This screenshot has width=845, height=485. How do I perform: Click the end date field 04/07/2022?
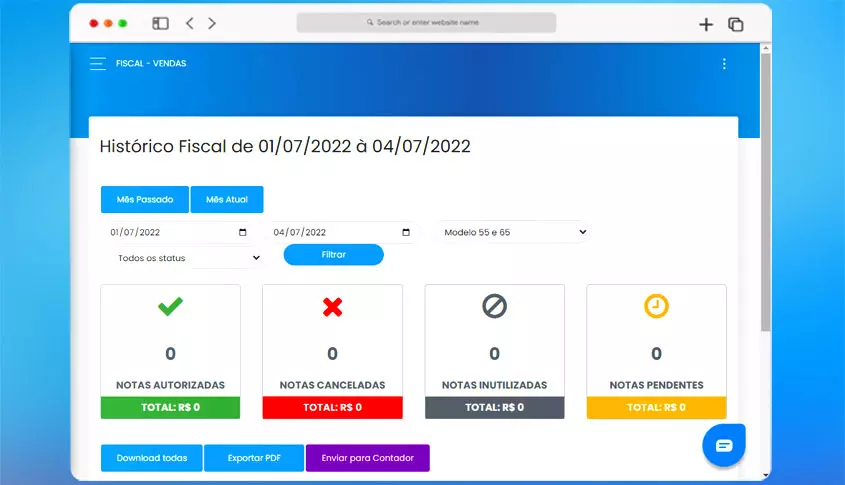342,232
